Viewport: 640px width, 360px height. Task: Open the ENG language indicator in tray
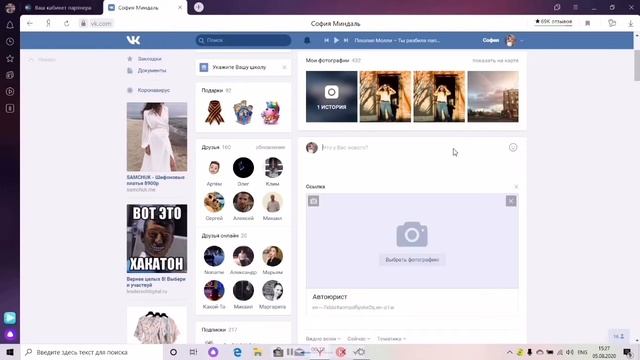tap(583, 352)
